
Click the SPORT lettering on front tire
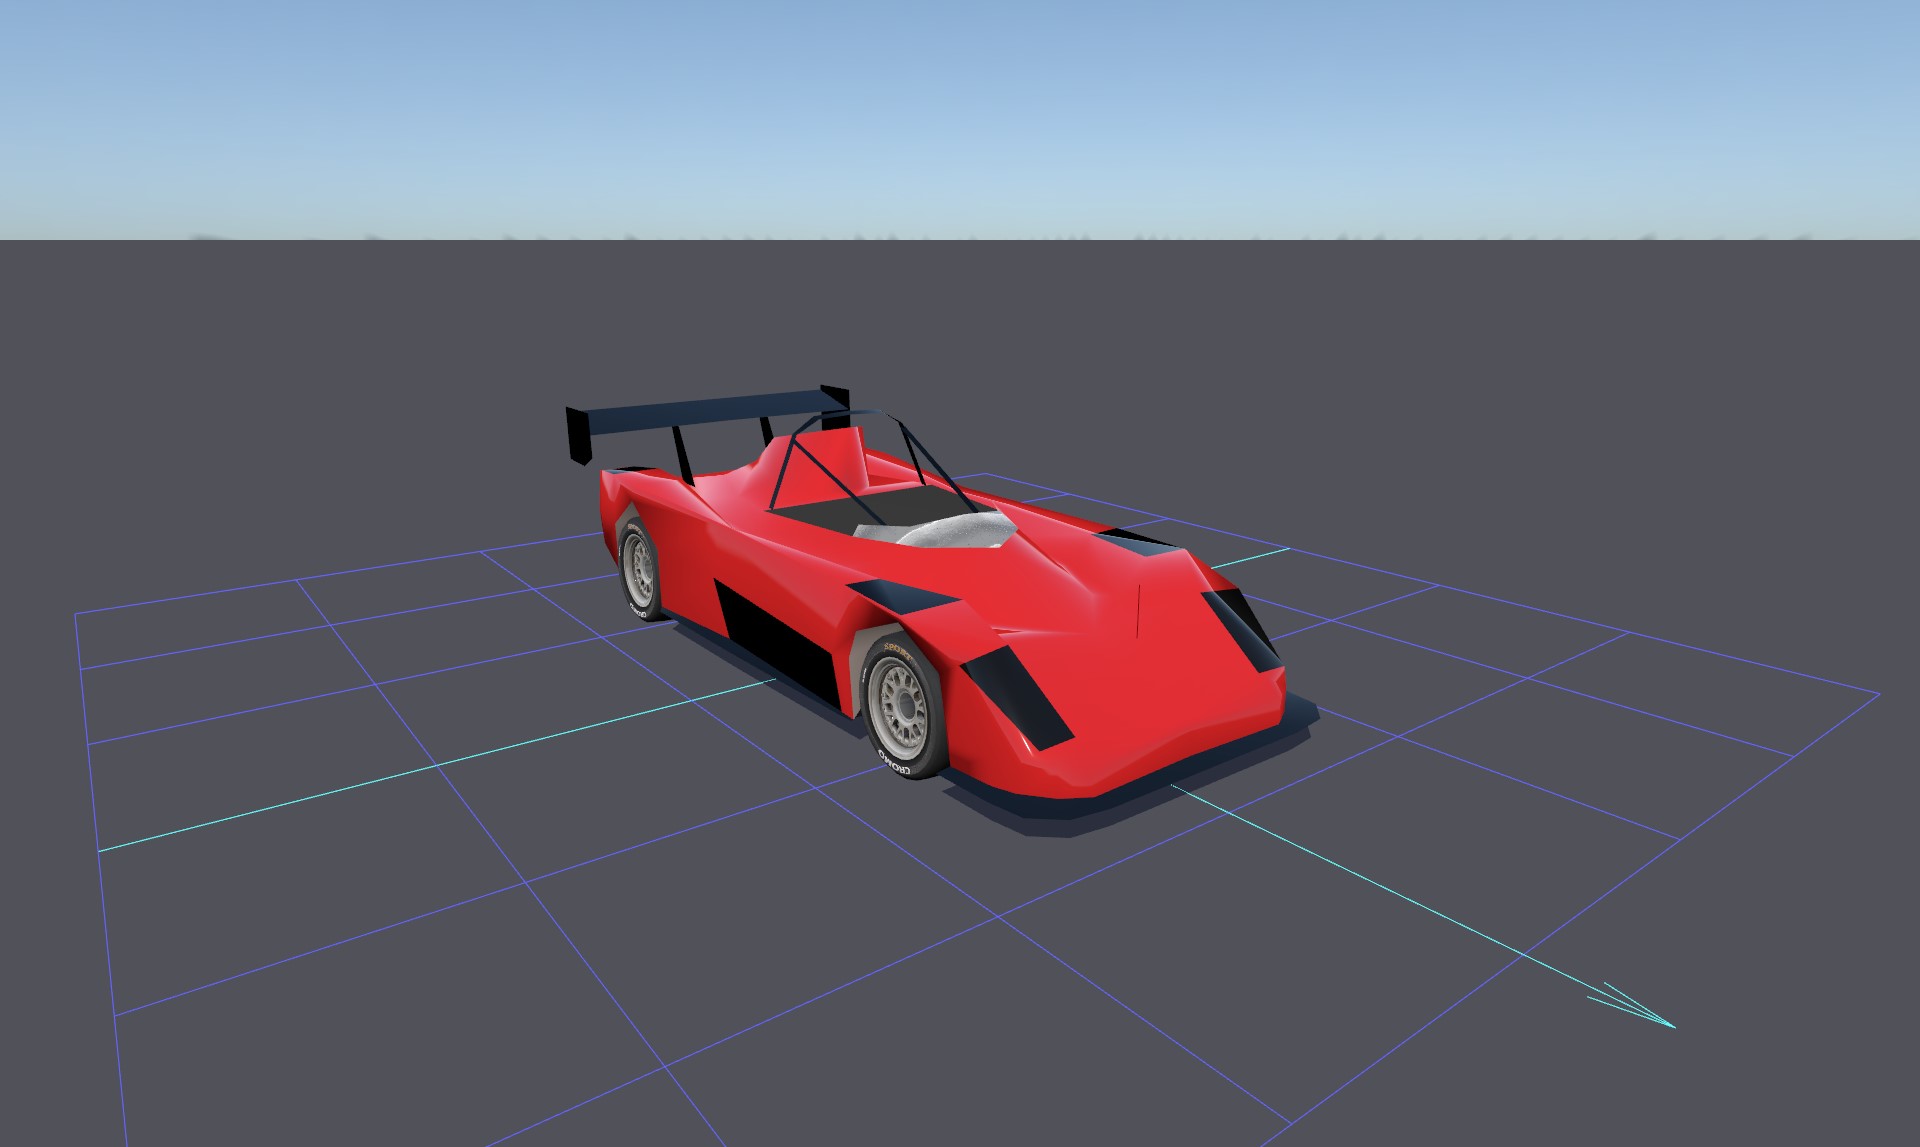click(x=897, y=652)
